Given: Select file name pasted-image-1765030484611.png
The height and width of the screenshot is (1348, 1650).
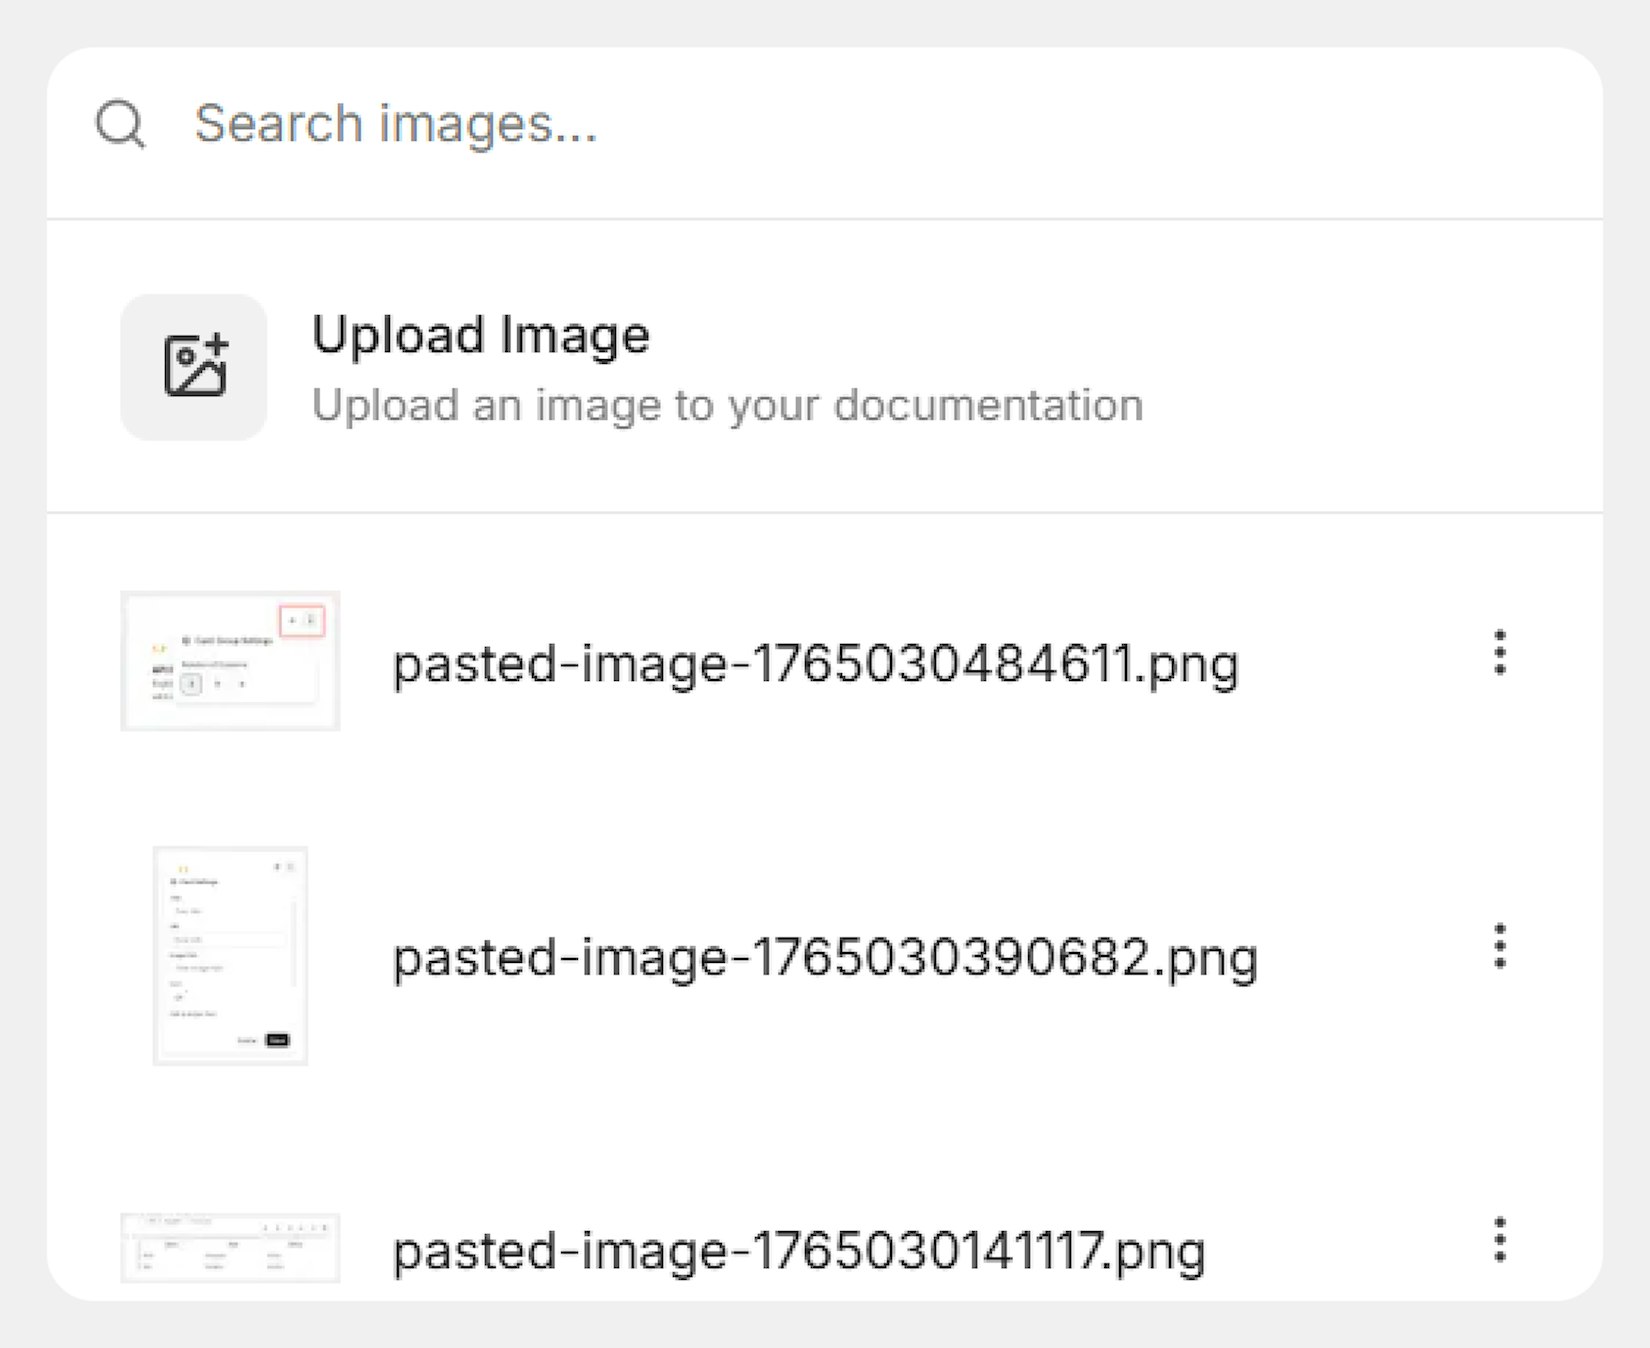Looking at the screenshot, I should click(815, 665).
